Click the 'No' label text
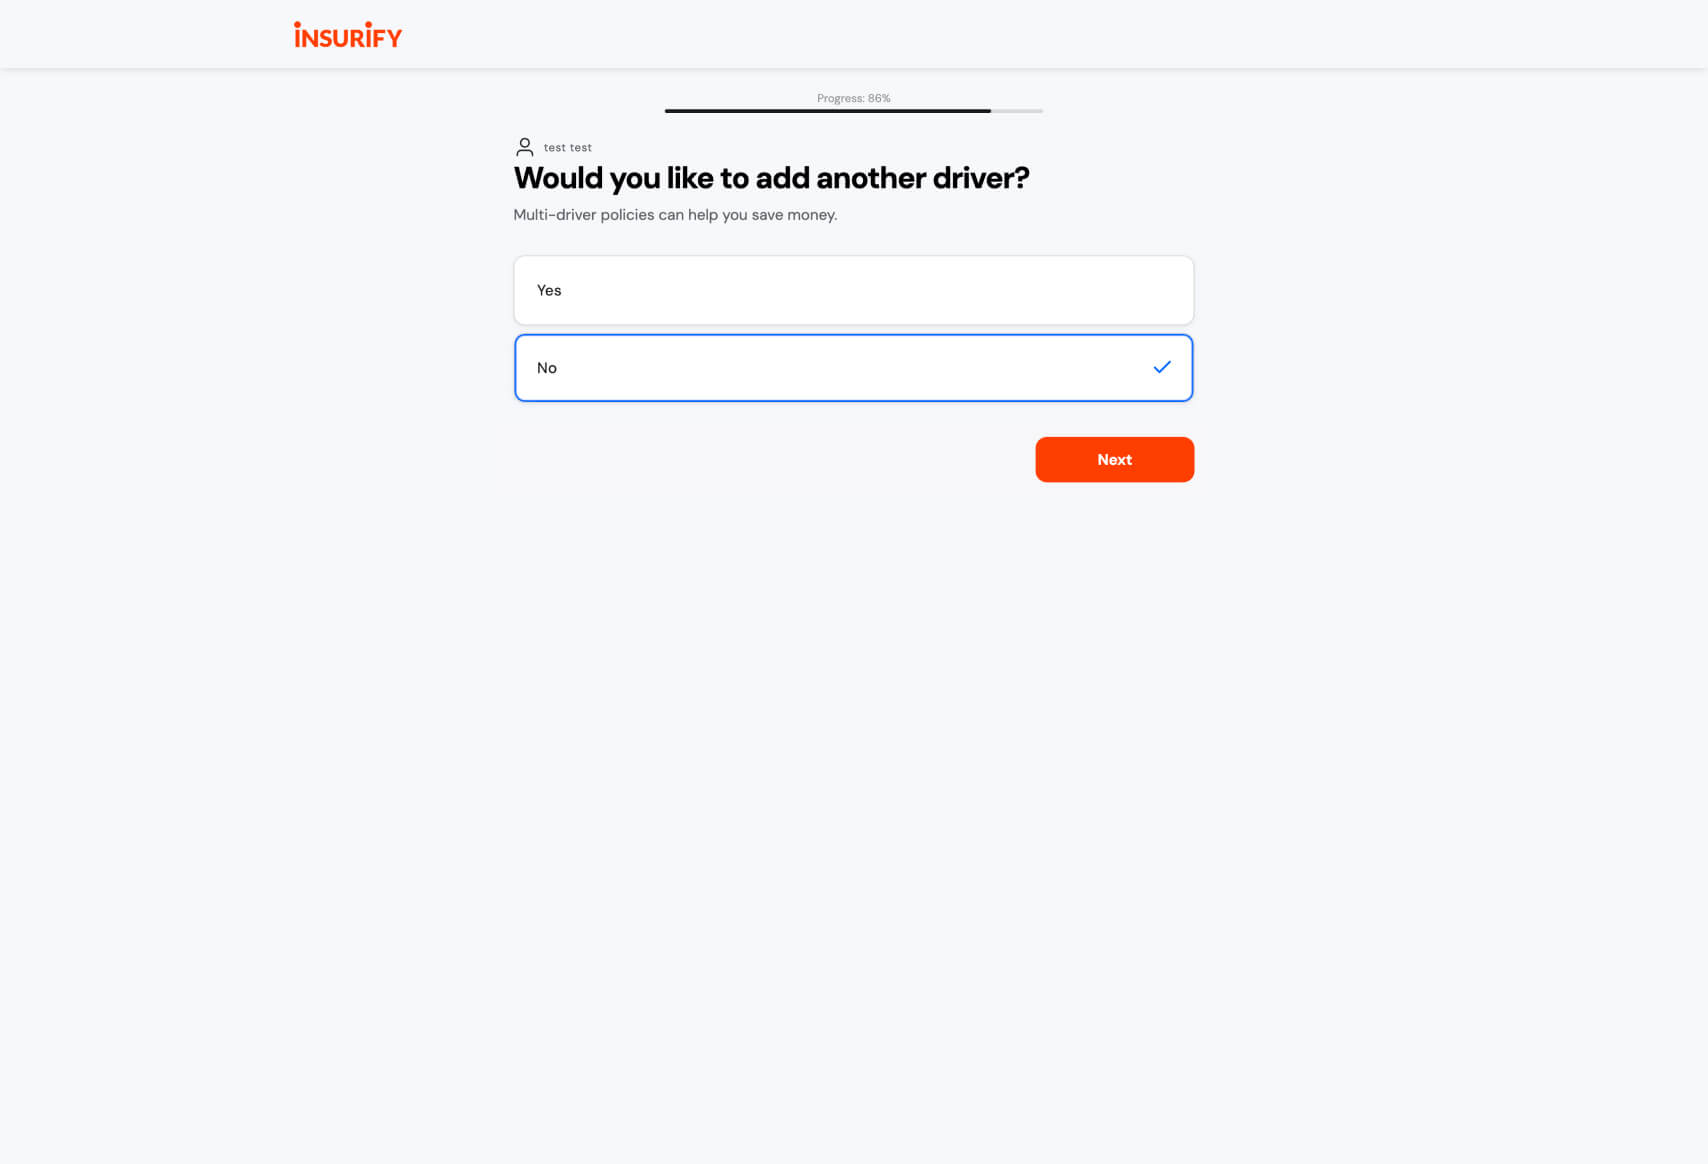This screenshot has height=1164, width=1708. pos(547,368)
